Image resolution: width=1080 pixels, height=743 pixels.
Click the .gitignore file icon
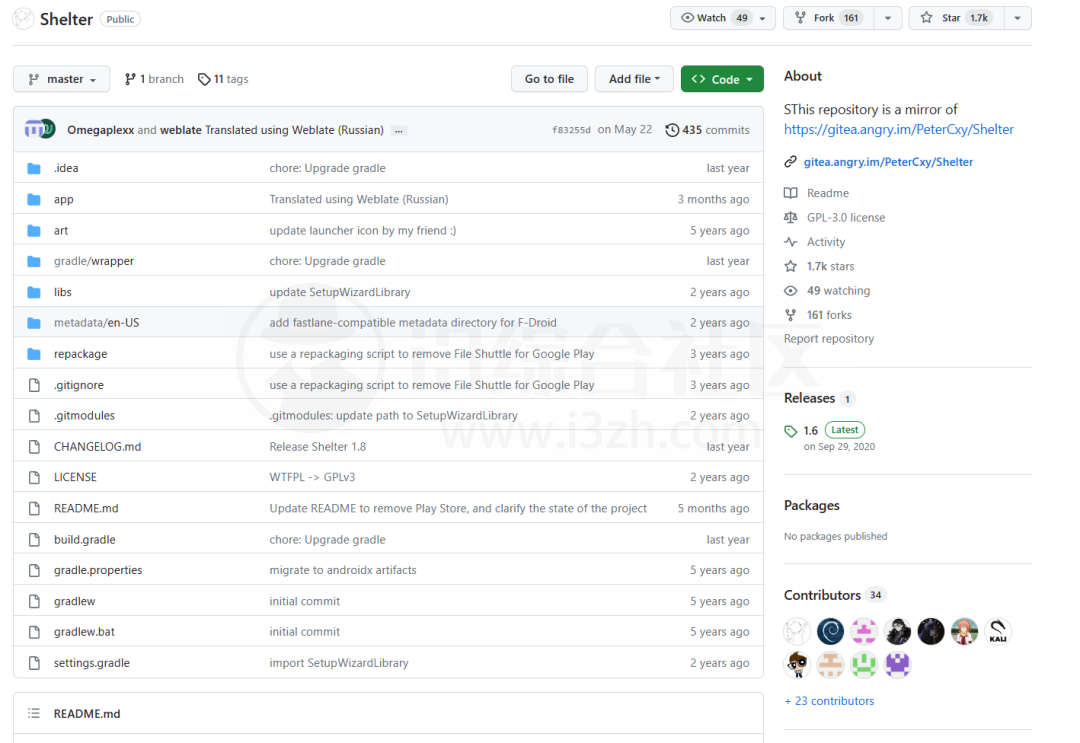point(34,386)
